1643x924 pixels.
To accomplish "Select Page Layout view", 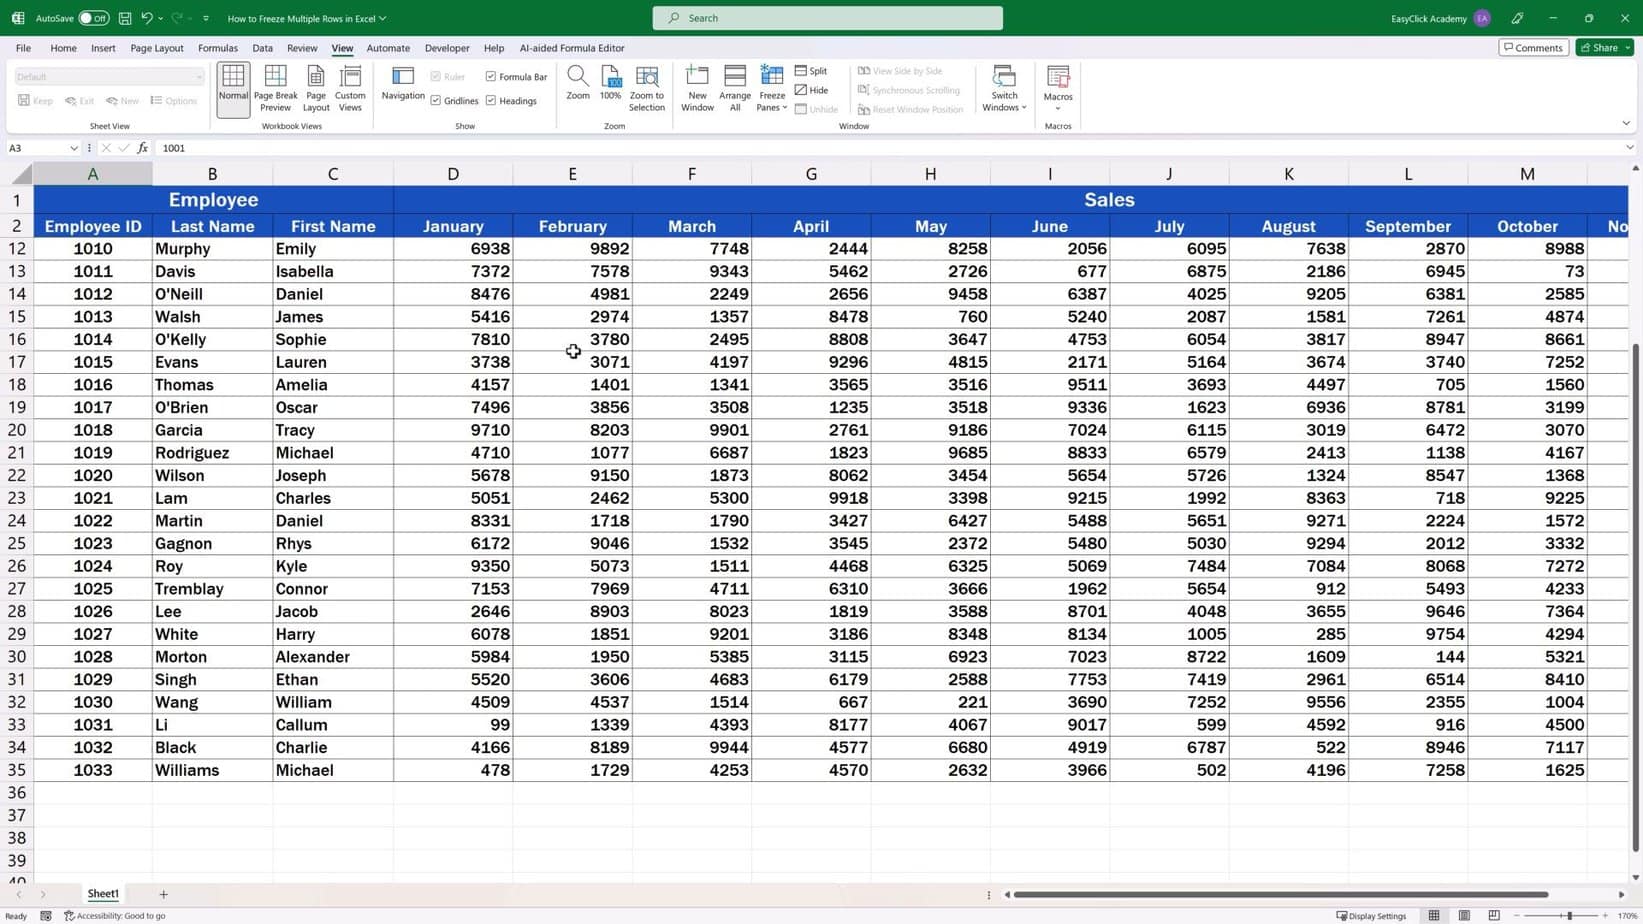I will click(x=315, y=86).
